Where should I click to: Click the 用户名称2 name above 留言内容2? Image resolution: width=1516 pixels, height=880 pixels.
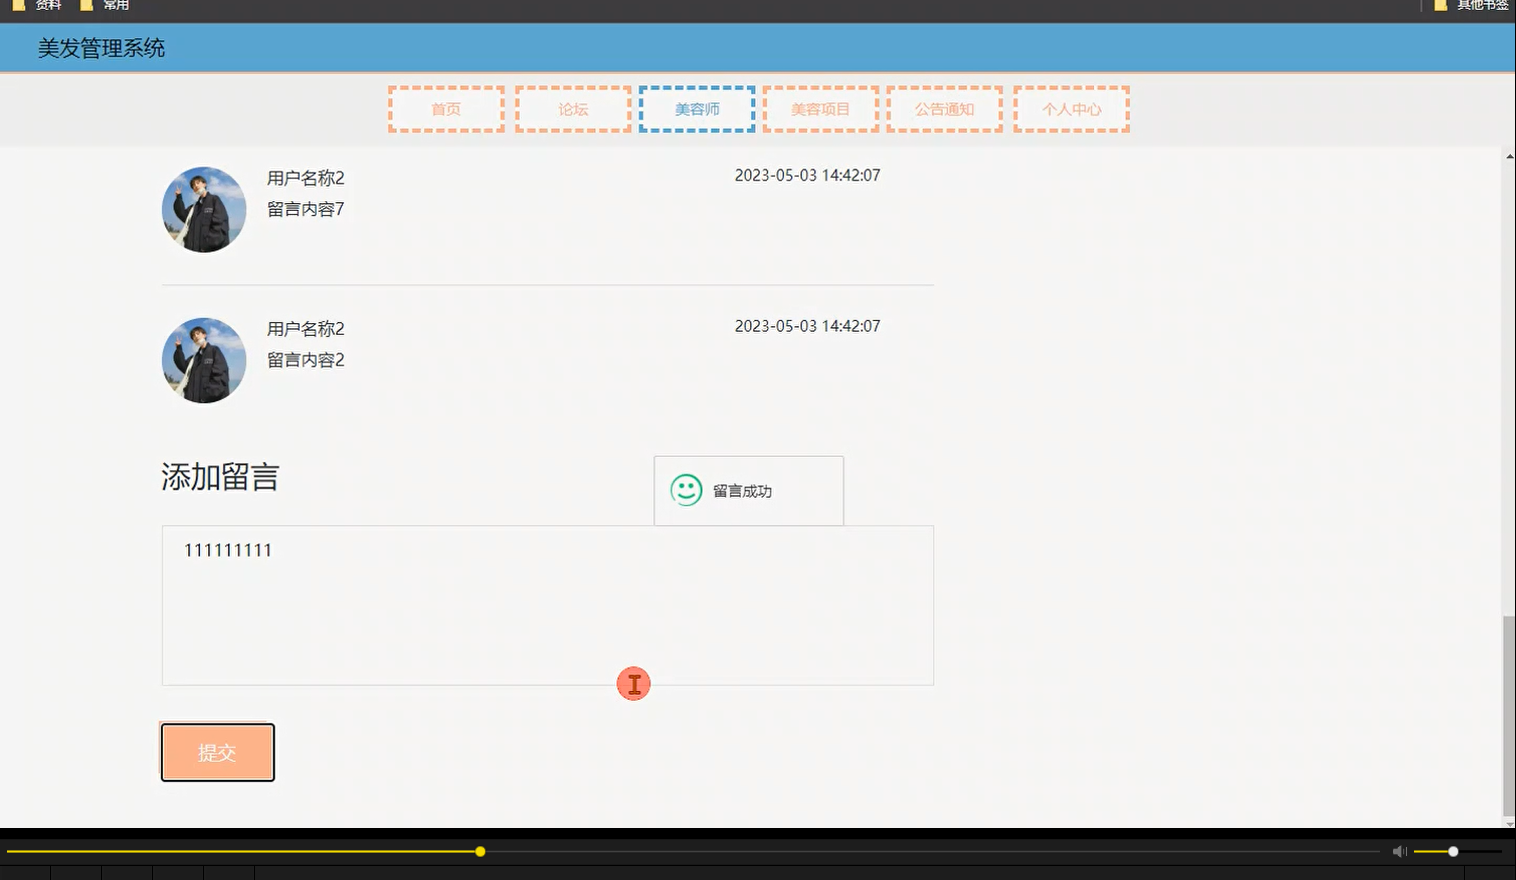[x=306, y=329]
